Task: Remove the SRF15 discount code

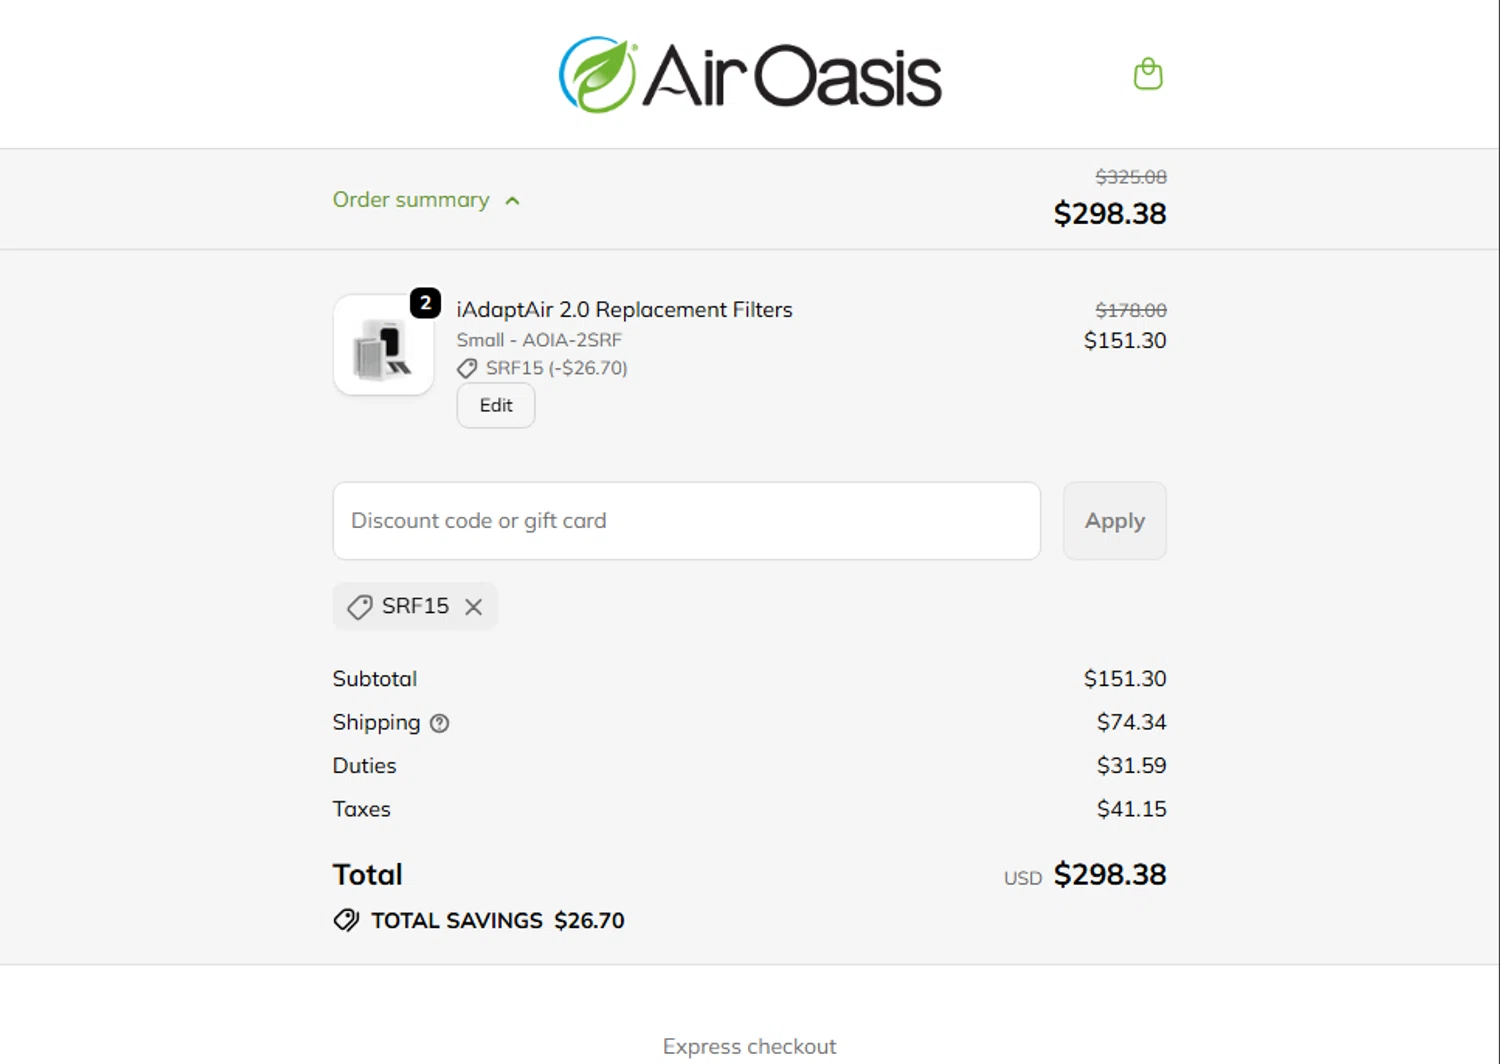Action: [x=474, y=607]
